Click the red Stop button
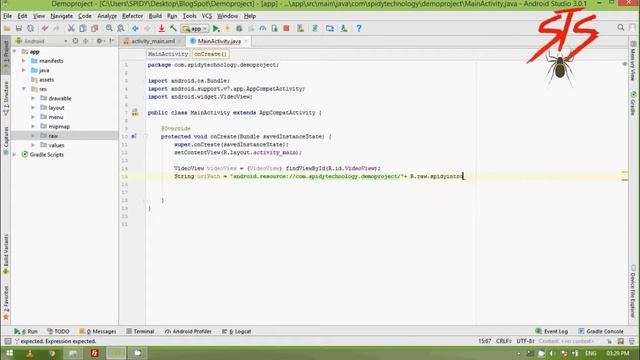Image resolution: width=640 pixels, height=360 pixels. (x=287, y=28)
